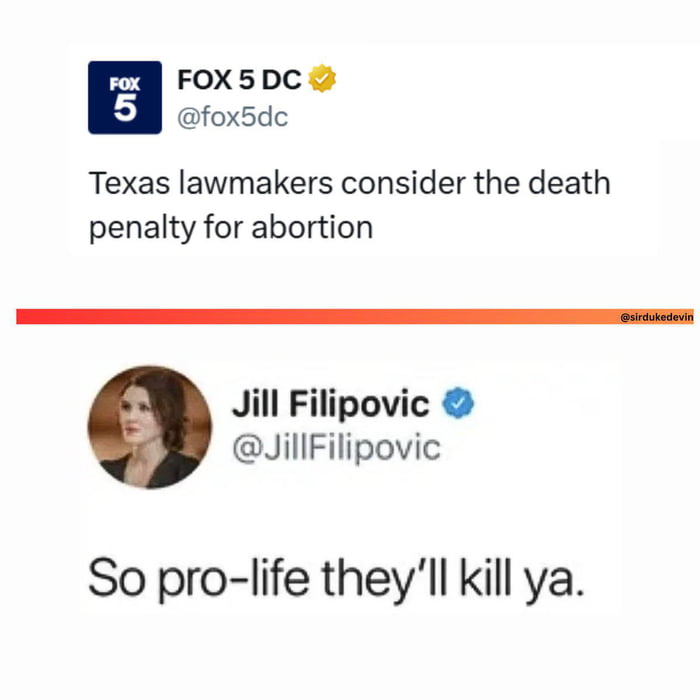Click the word 'FOX' inside the logo
The image size is (700, 700).
125,84
